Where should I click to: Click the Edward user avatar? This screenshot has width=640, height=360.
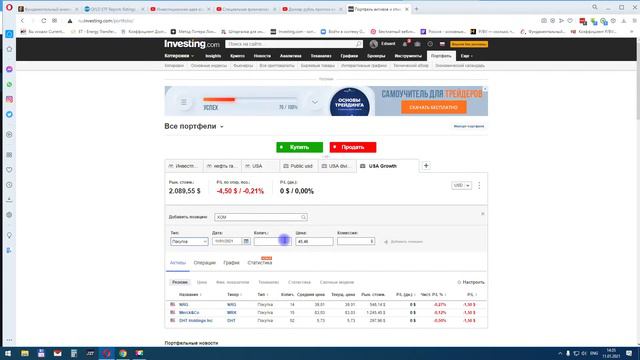(373, 44)
